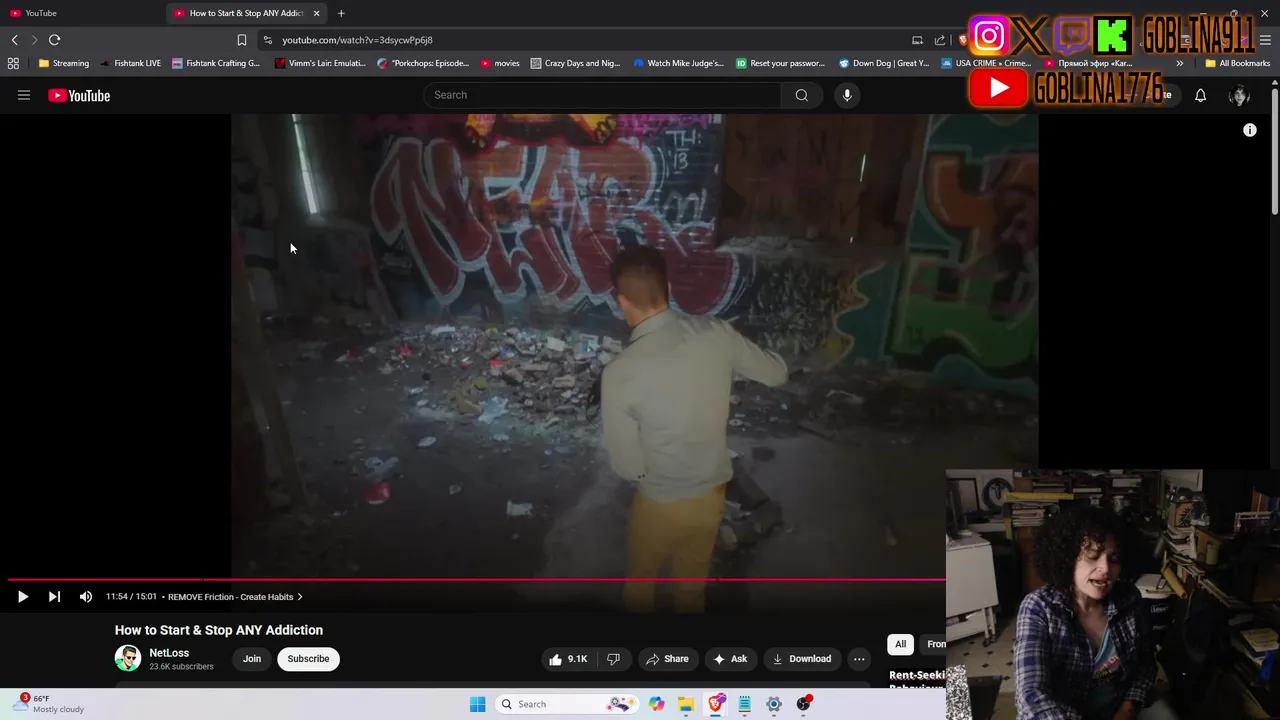Image resolution: width=1280 pixels, height=720 pixels.
Task: Click the Windows taskbar search box
Action: (567, 704)
